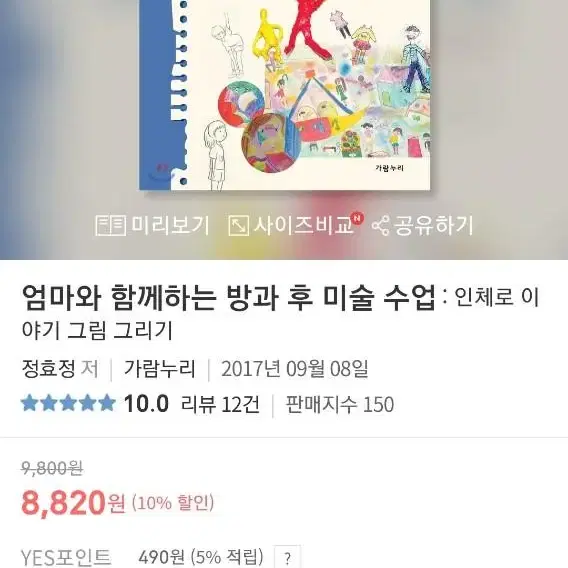Open author 정효정 page
568x568 pixels.
click(49, 369)
